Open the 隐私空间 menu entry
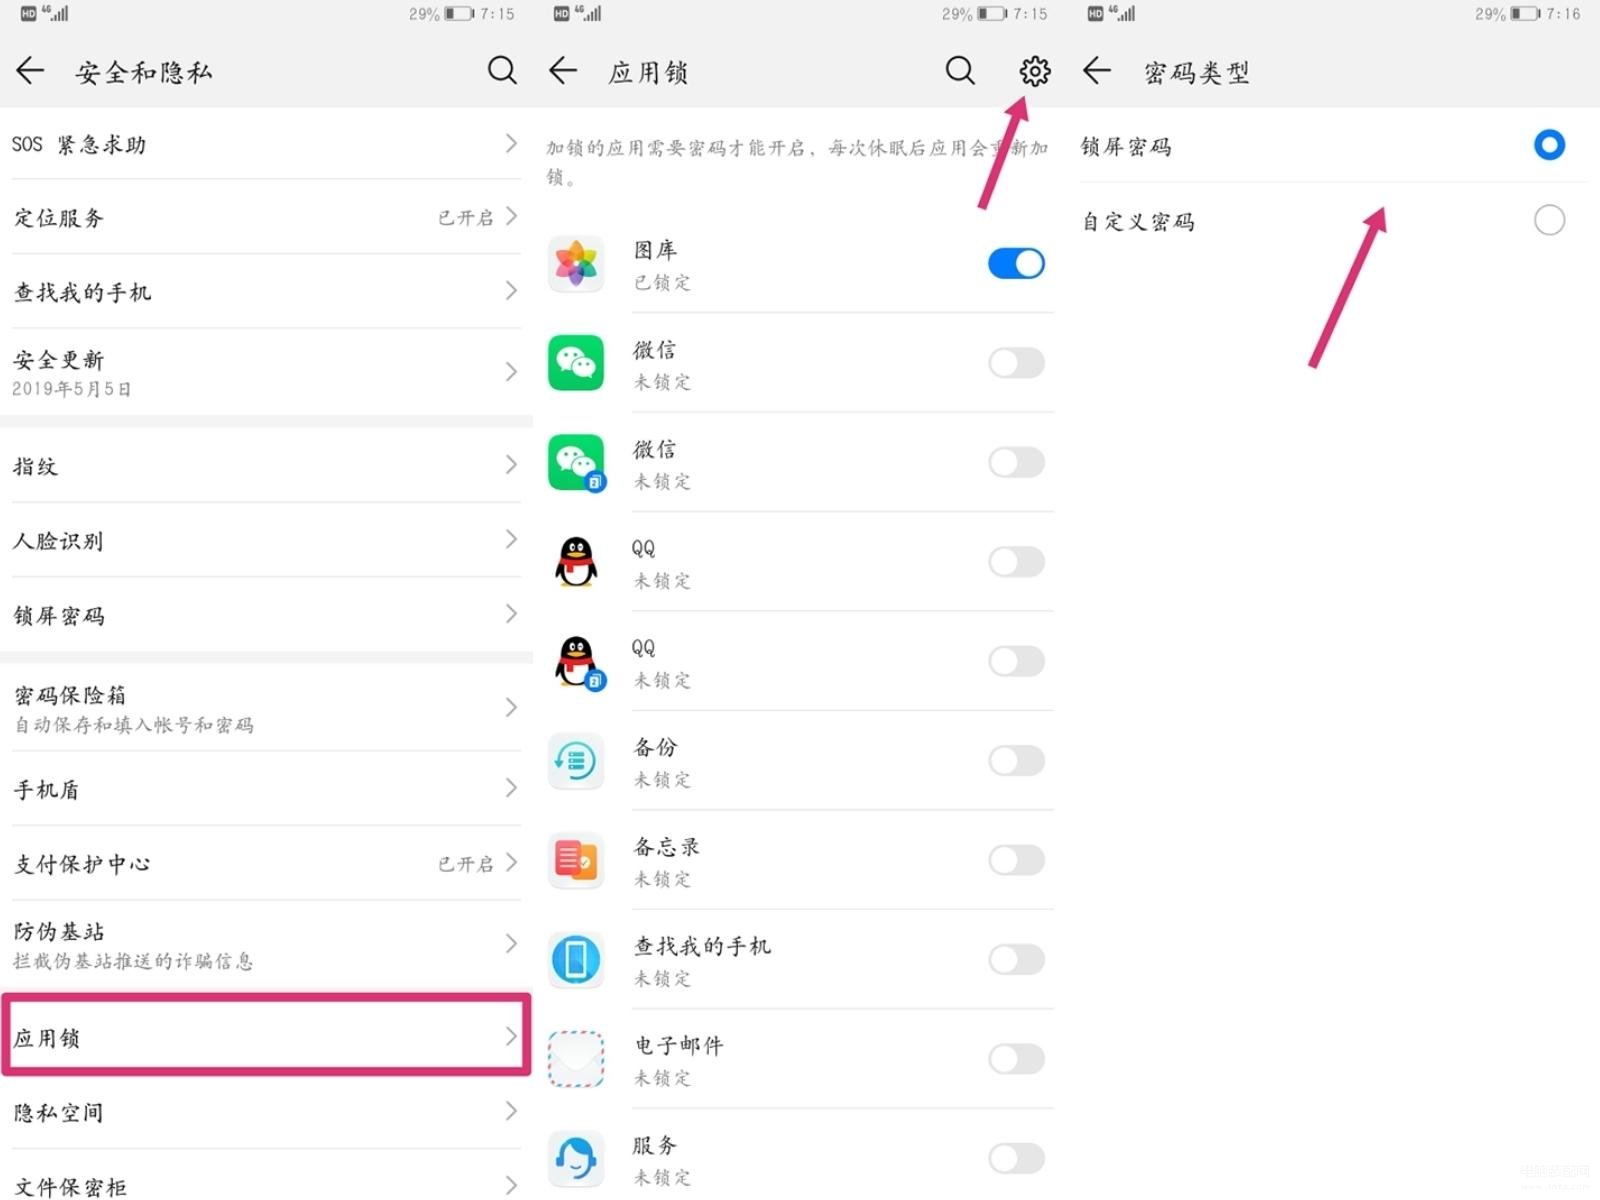1600x1200 pixels. point(266,1112)
